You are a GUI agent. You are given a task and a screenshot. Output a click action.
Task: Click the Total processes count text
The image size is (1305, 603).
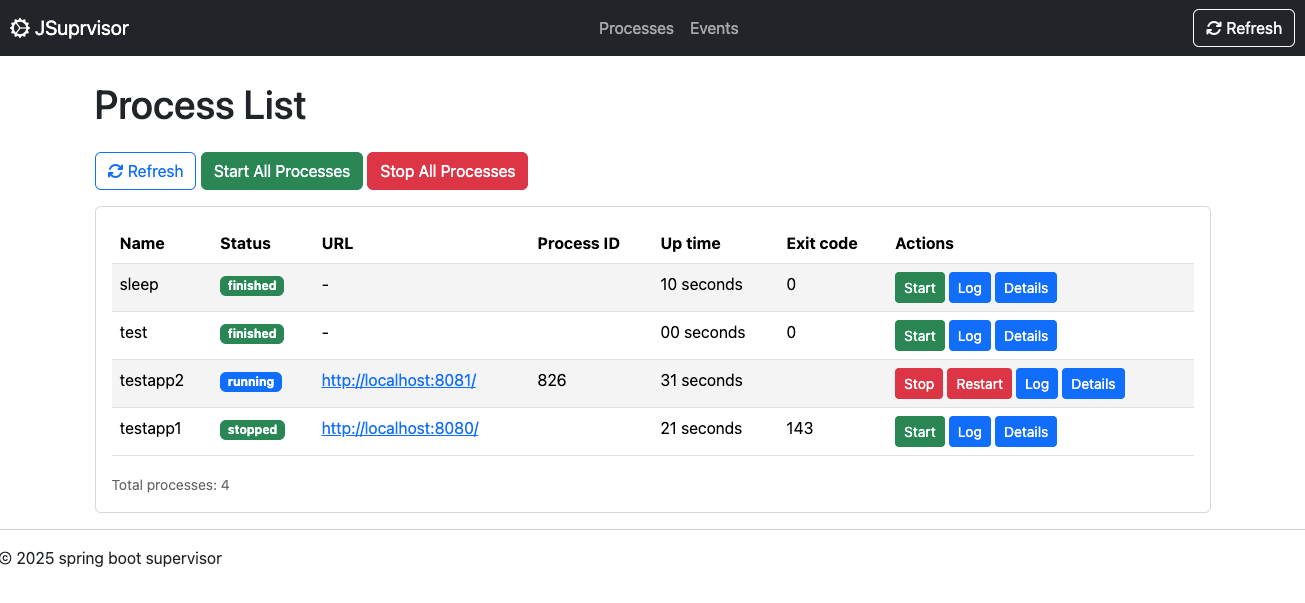(169, 484)
